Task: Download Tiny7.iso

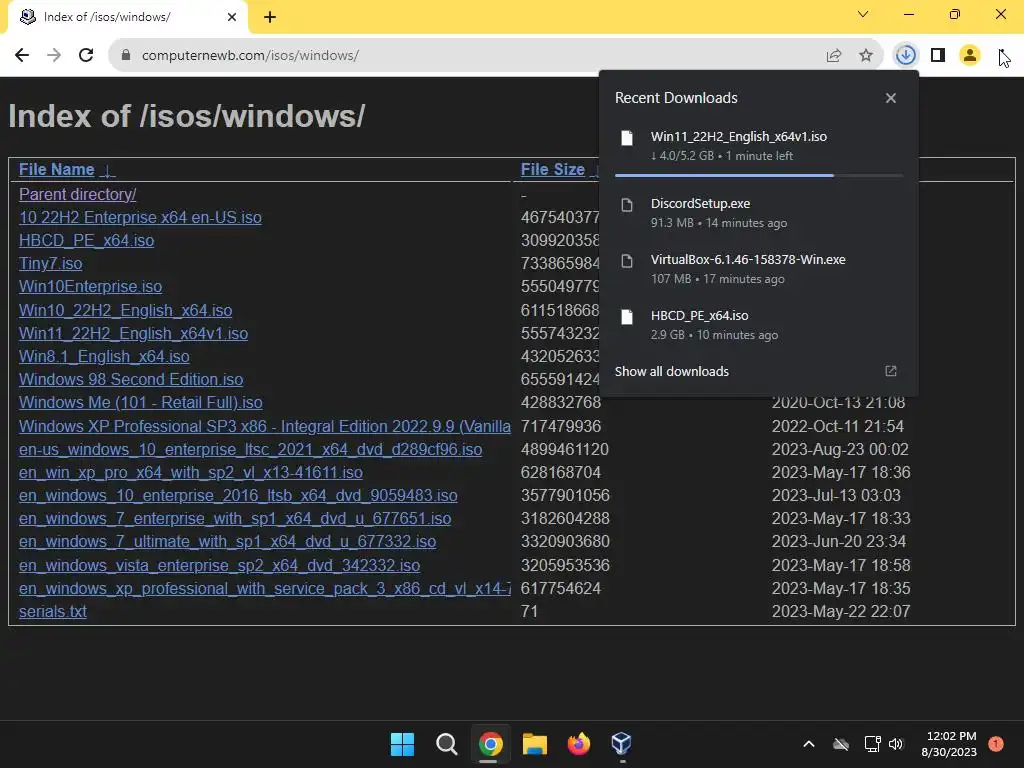Action: pos(50,263)
